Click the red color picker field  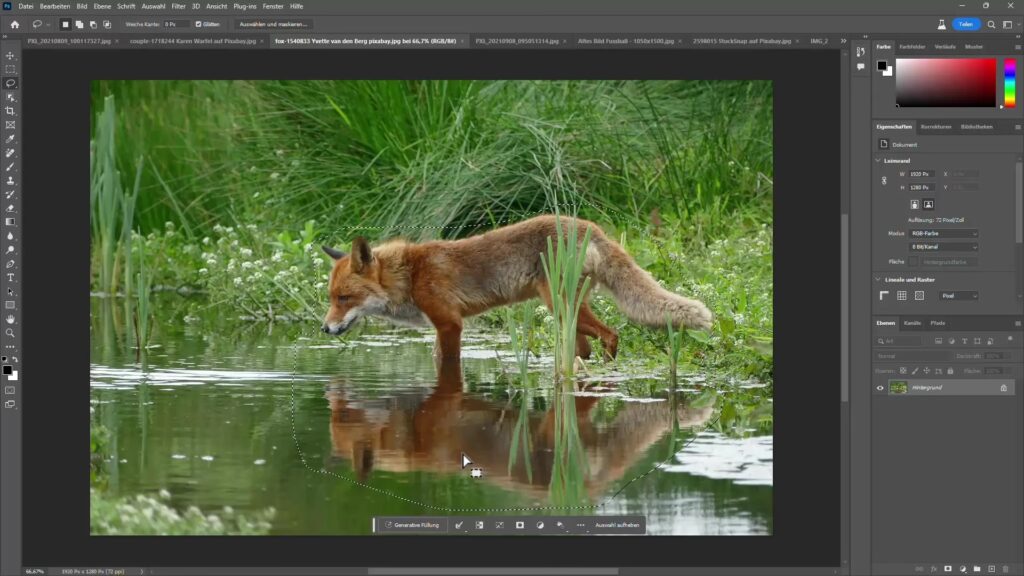coord(945,82)
